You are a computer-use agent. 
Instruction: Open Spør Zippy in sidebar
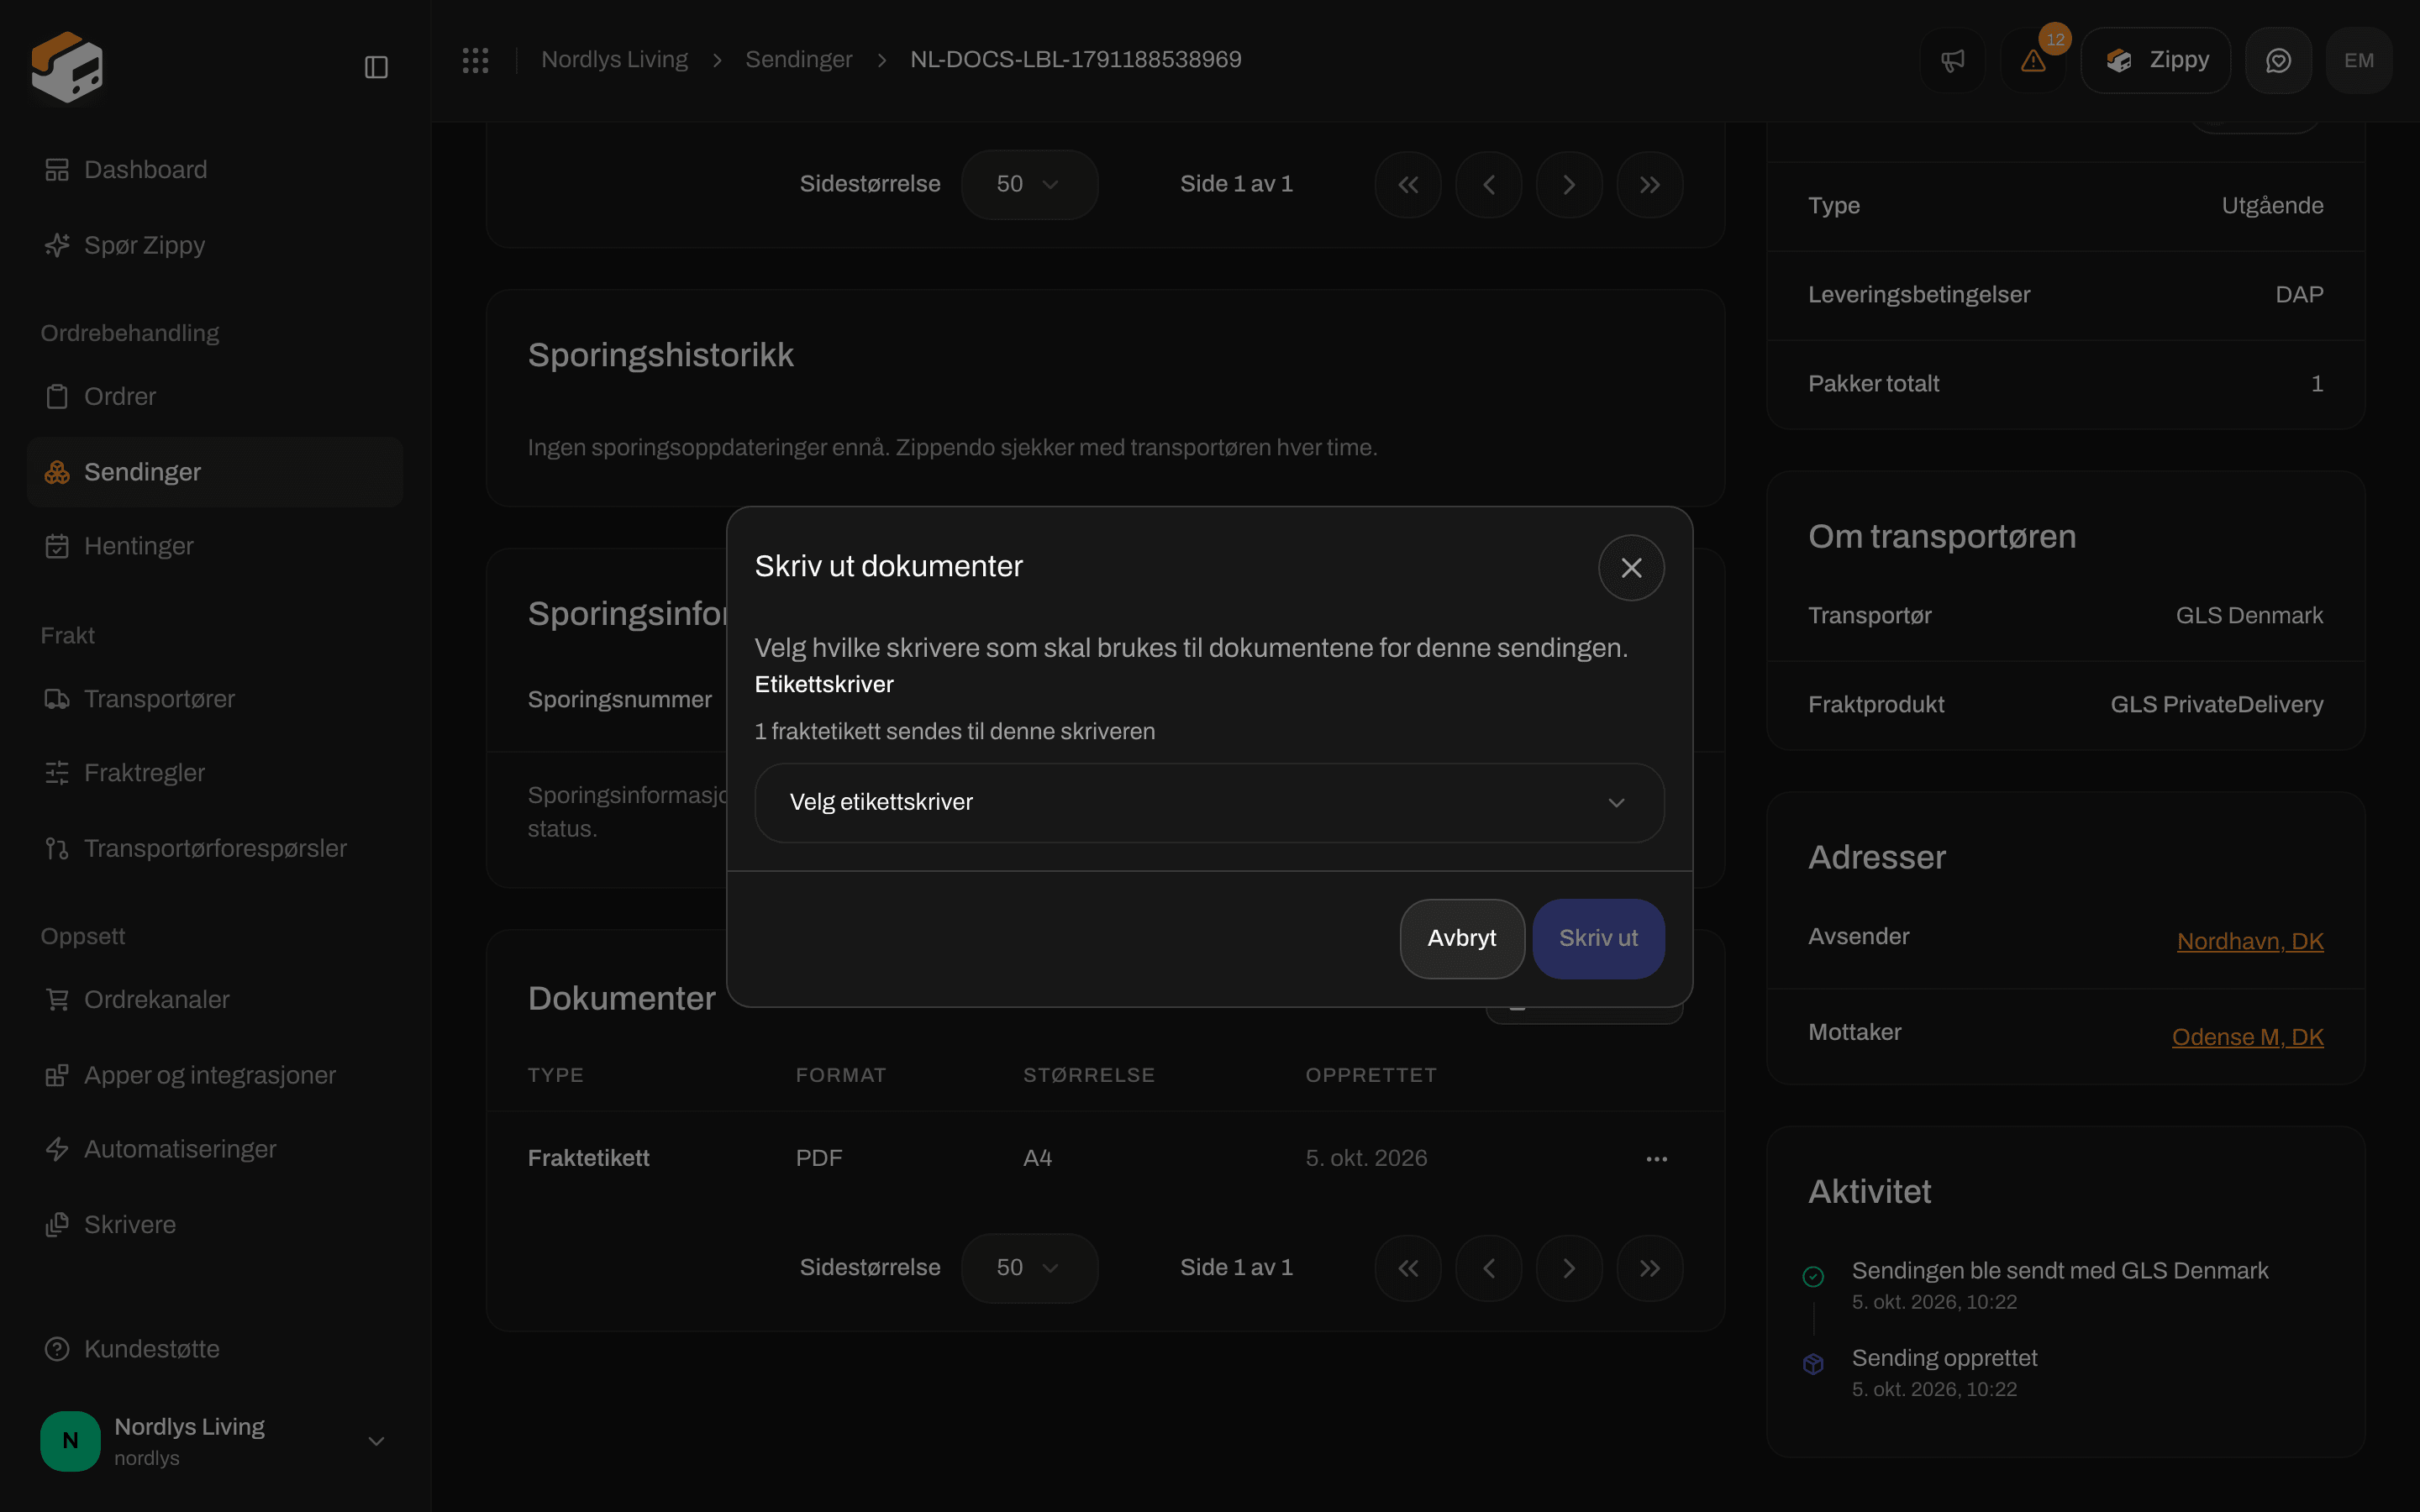point(215,245)
